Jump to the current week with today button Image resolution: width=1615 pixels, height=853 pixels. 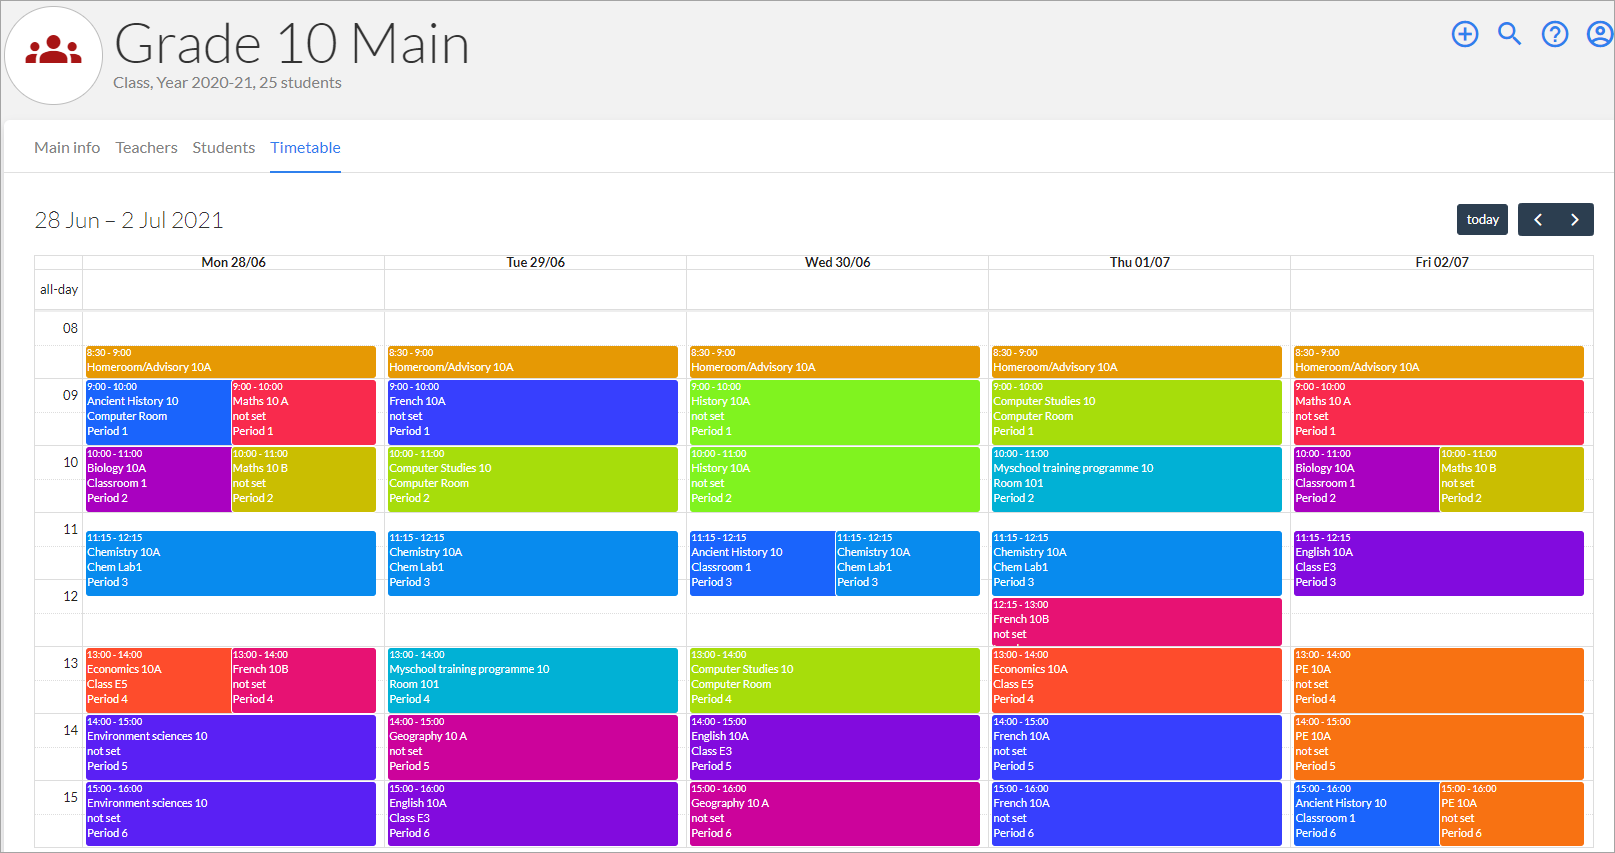1482,220
